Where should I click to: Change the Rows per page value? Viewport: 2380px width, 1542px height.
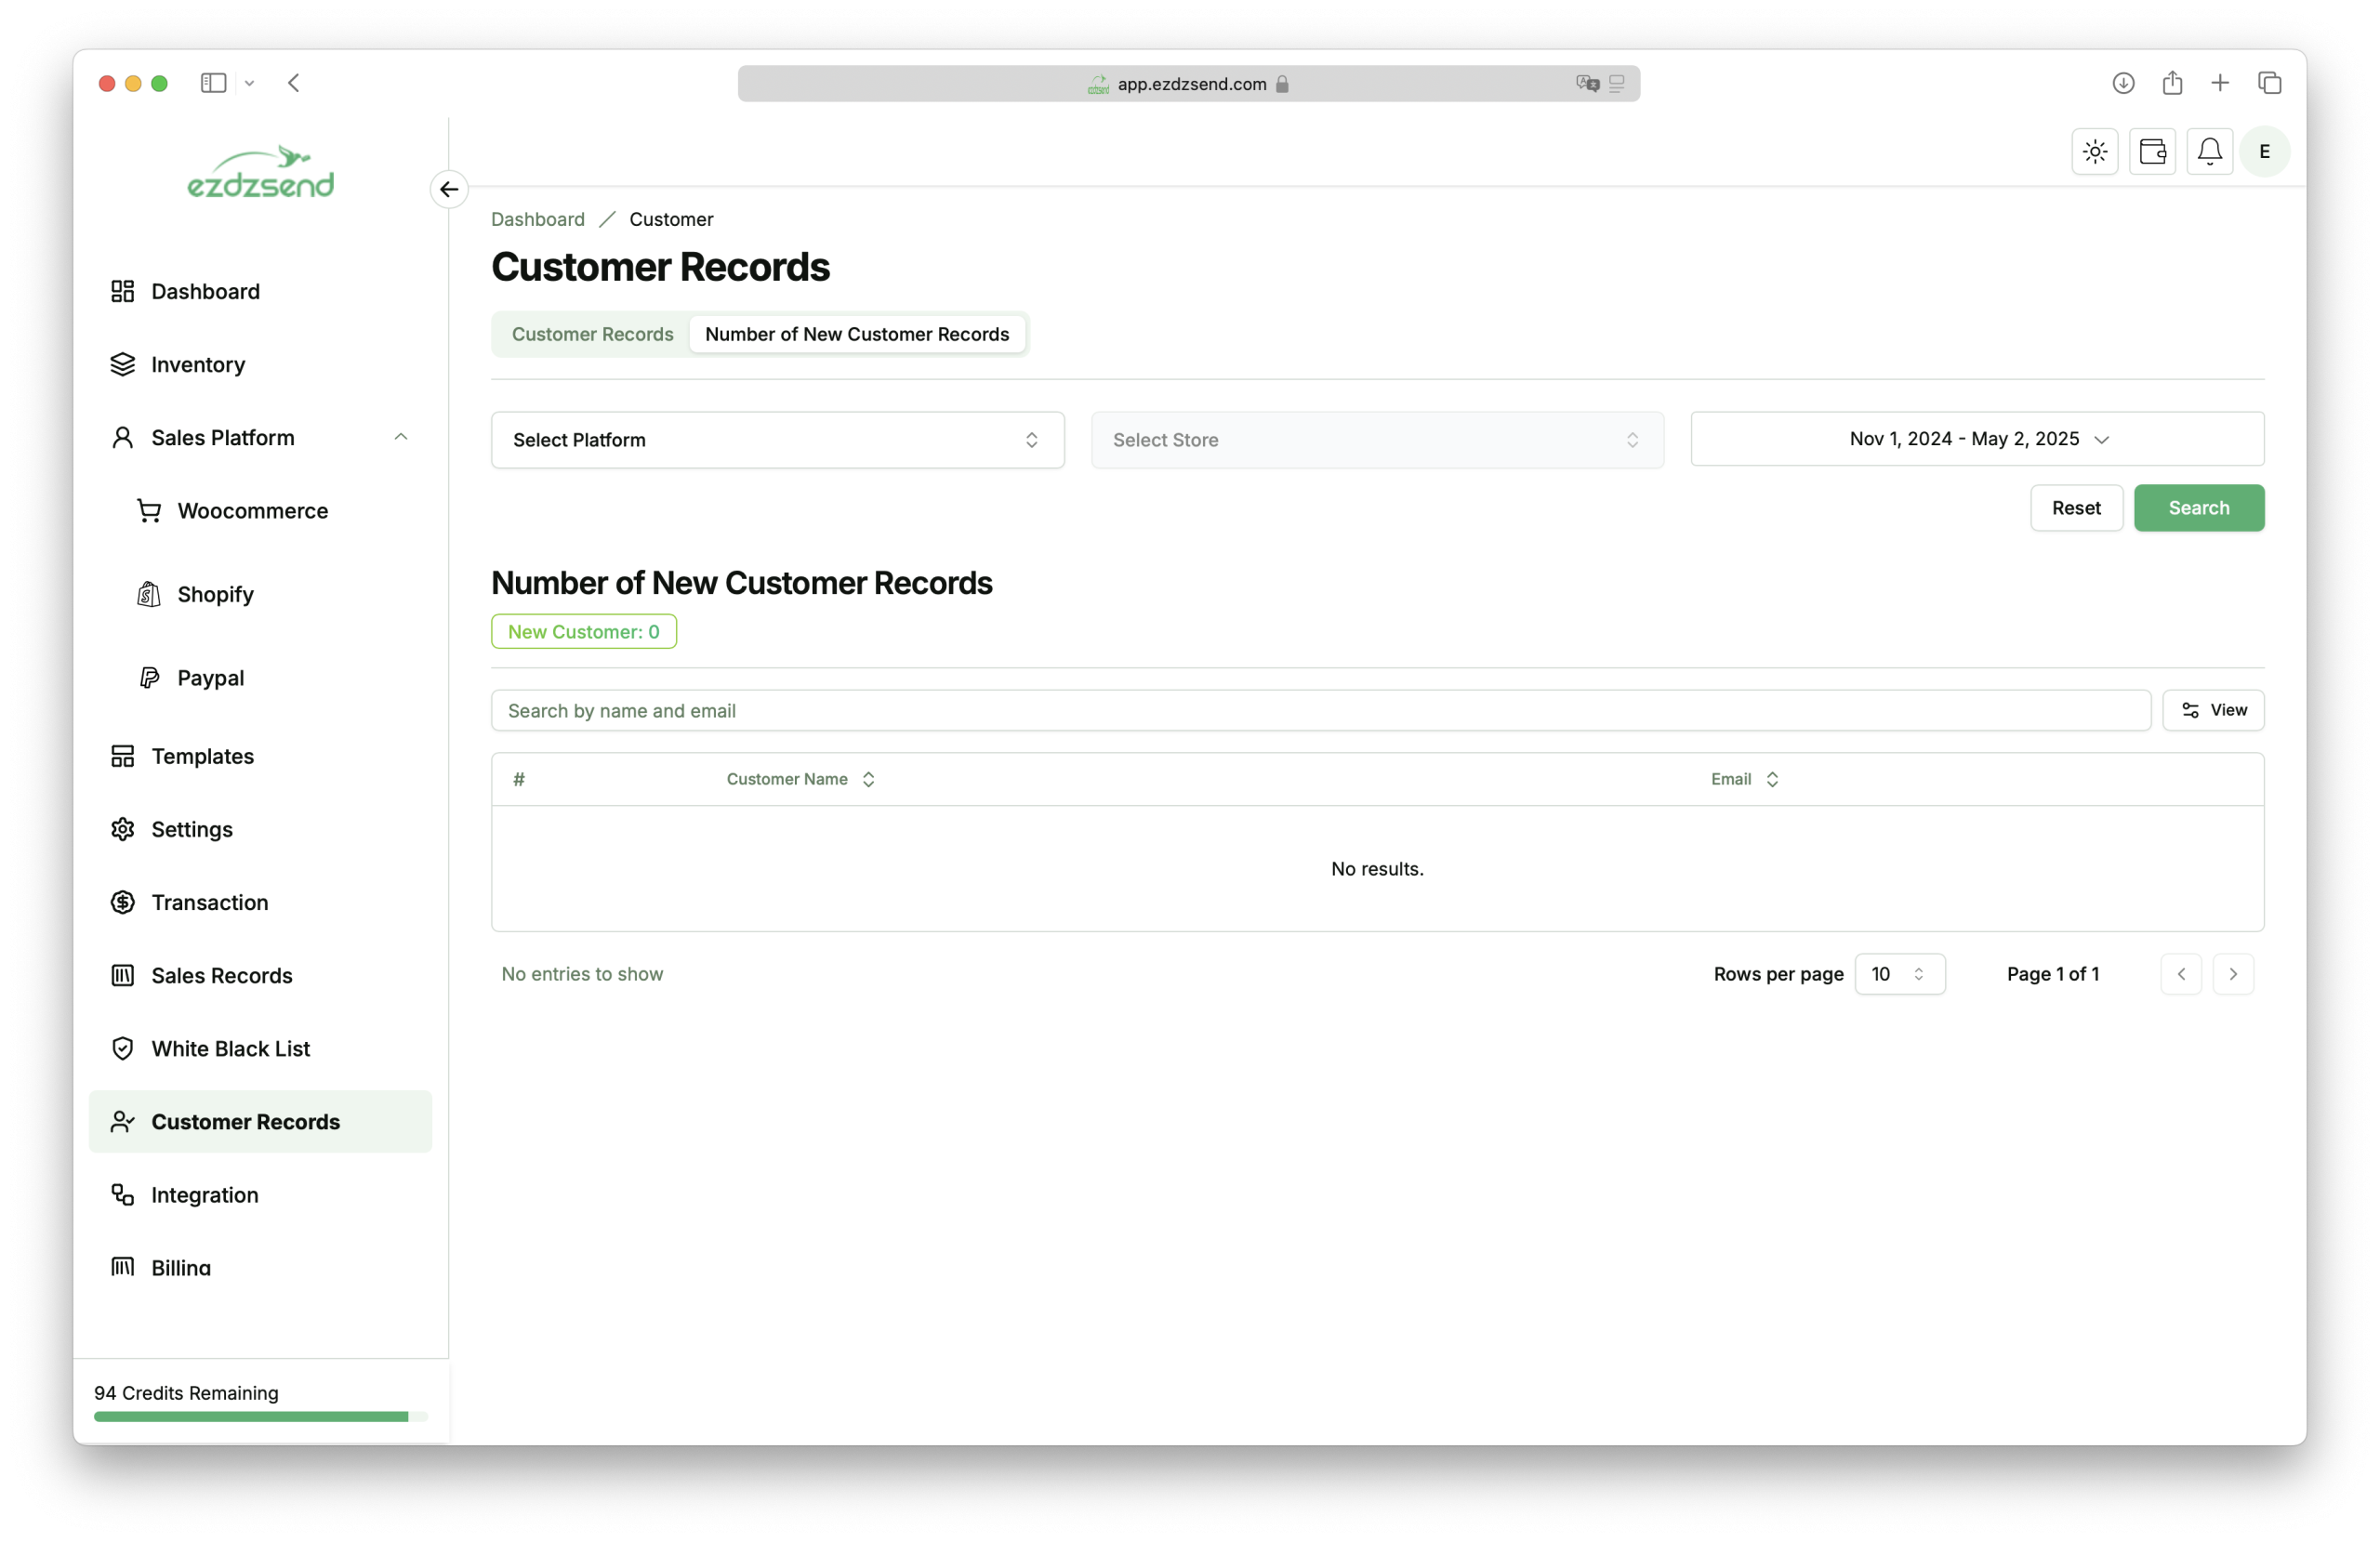[1898, 974]
